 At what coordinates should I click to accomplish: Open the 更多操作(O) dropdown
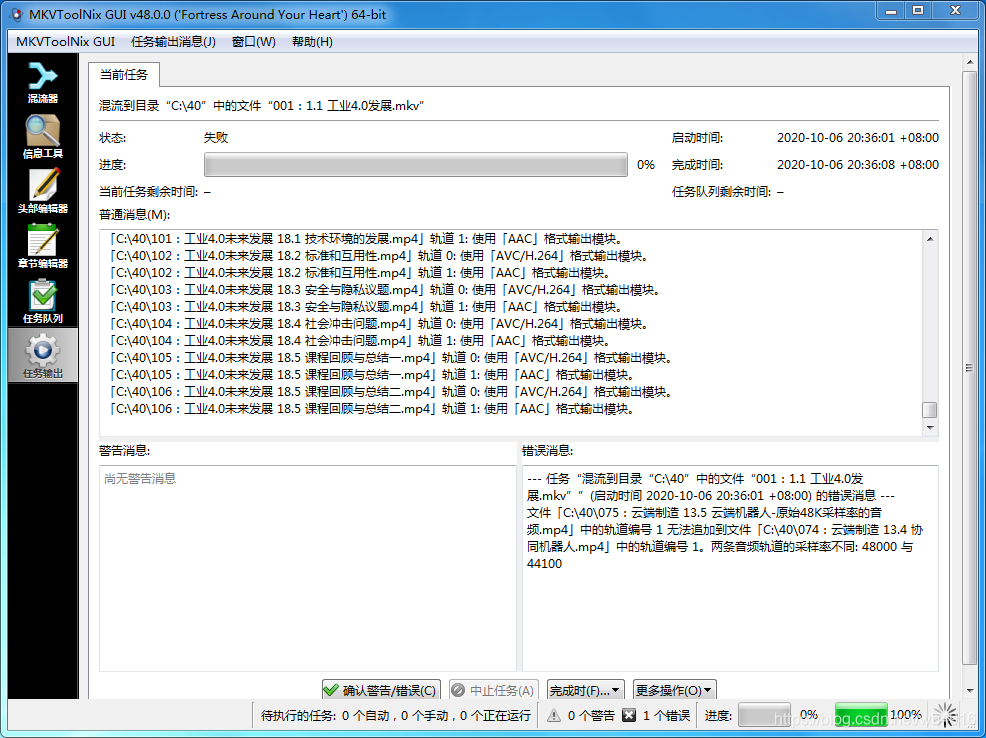674,690
